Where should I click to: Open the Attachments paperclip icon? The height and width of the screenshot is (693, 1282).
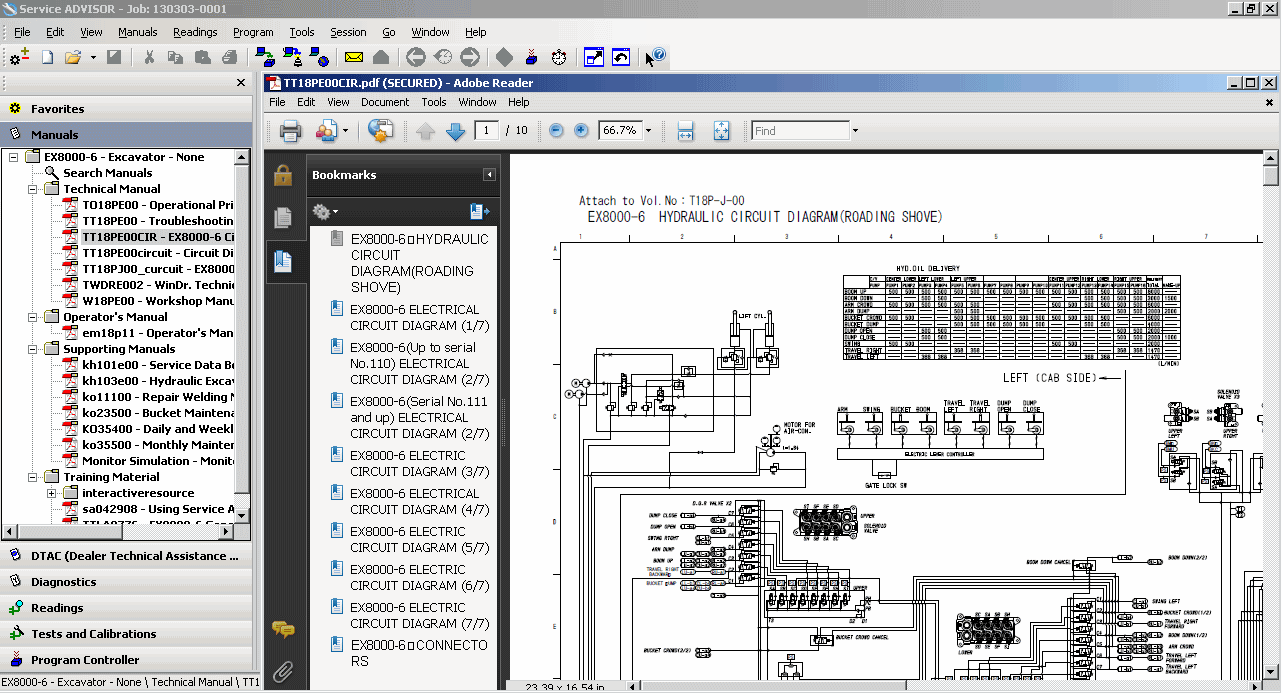click(283, 671)
